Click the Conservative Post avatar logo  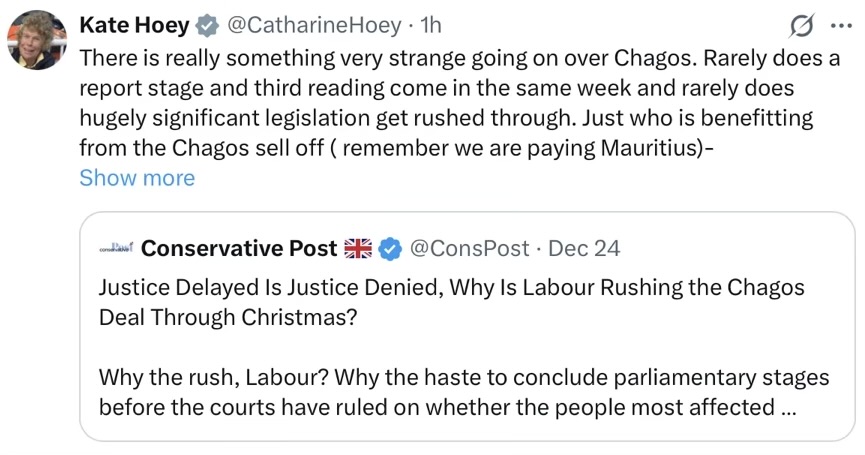(x=116, y=247)
